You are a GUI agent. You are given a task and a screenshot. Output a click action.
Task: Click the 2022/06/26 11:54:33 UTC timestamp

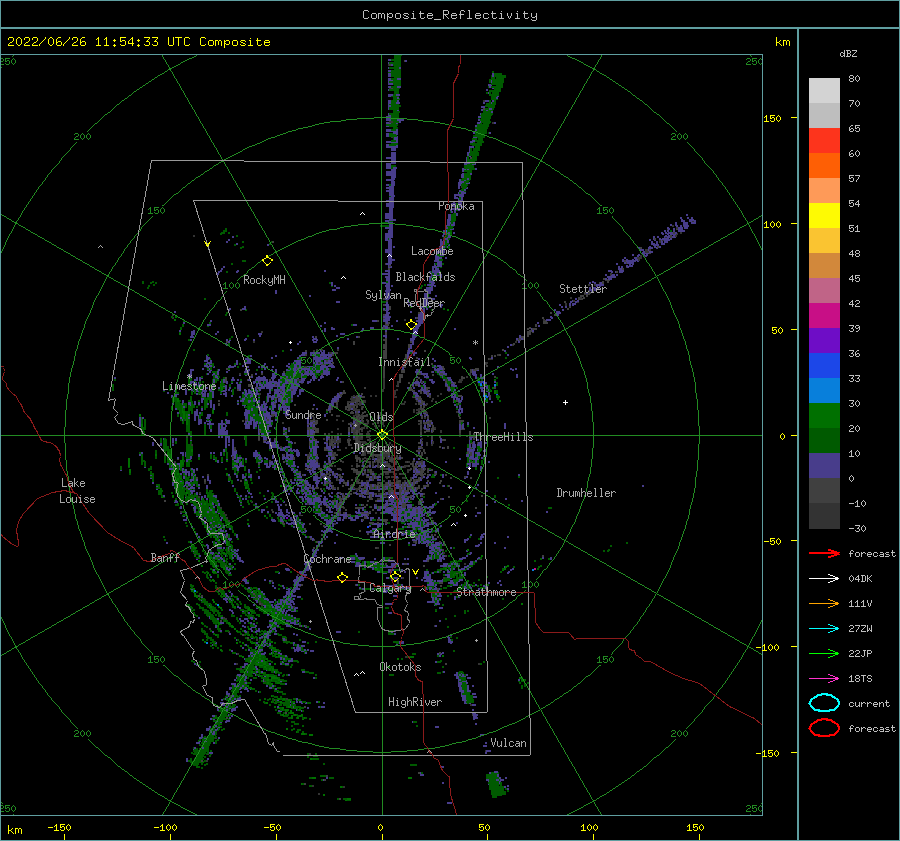tap(139, 42)
